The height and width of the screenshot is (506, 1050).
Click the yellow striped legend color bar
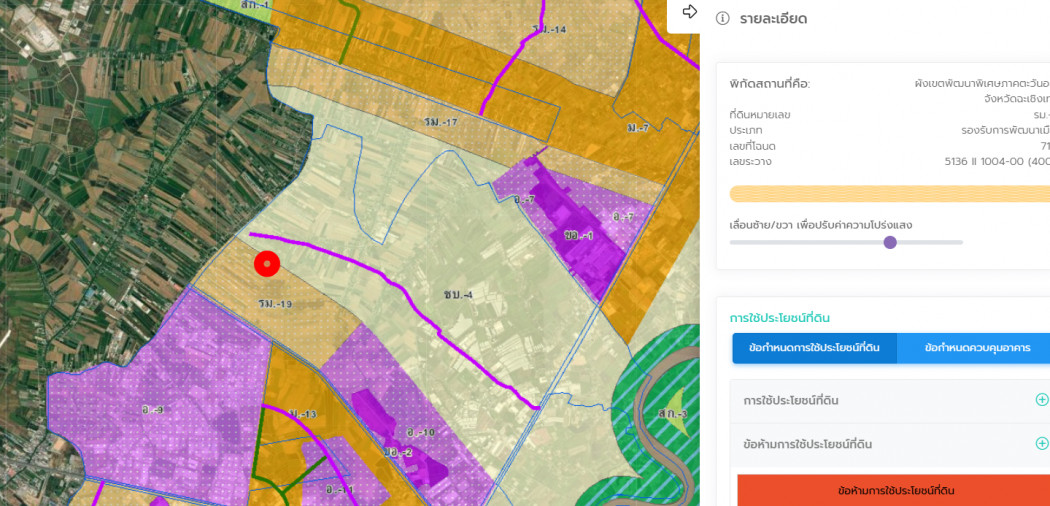click(x=889, y=193)
